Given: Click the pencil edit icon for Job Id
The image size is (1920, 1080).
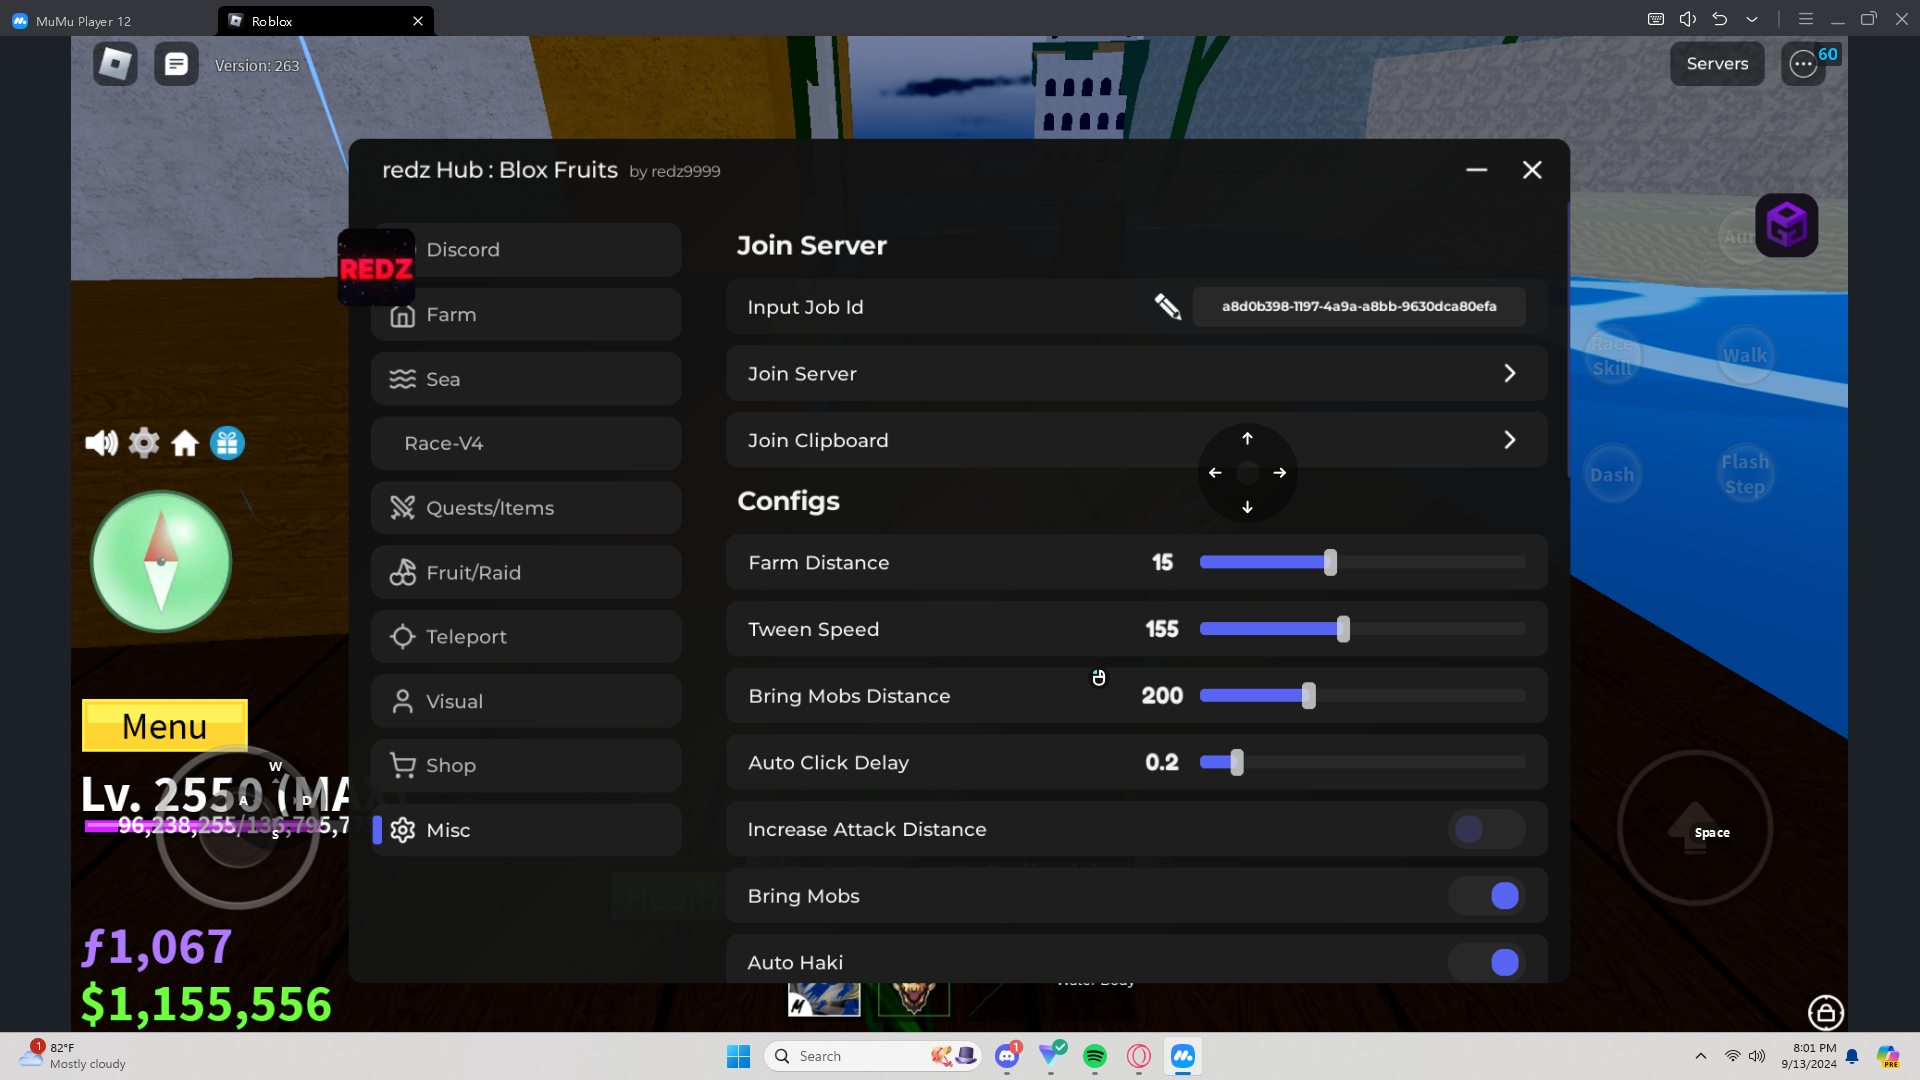Looking at the screenshot, I should pyautogui.click(x=1167, y=306).
